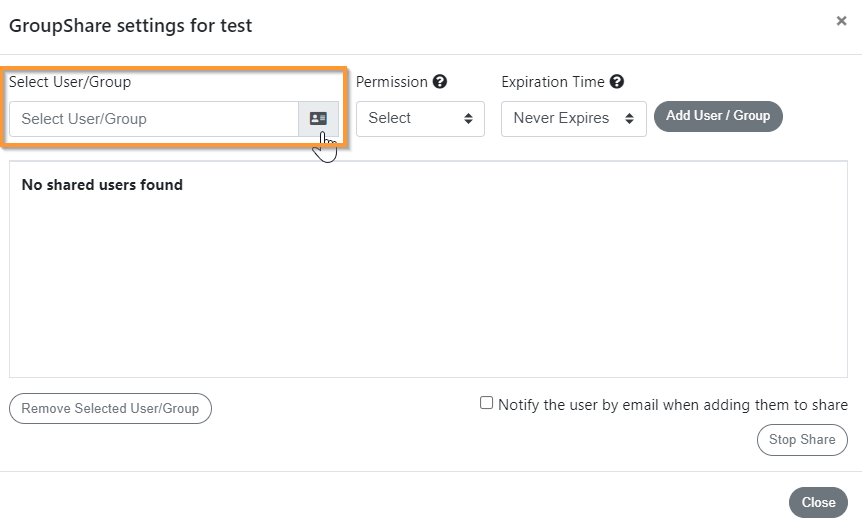Click the Expiration Time help icon
Image resolution: width=862 pixels, height=525 pixels.
point(617,82)
